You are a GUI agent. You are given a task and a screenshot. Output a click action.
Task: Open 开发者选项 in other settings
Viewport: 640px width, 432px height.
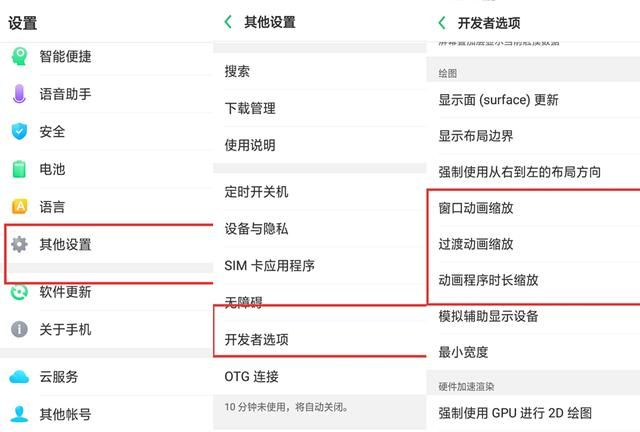coord(257,340)
